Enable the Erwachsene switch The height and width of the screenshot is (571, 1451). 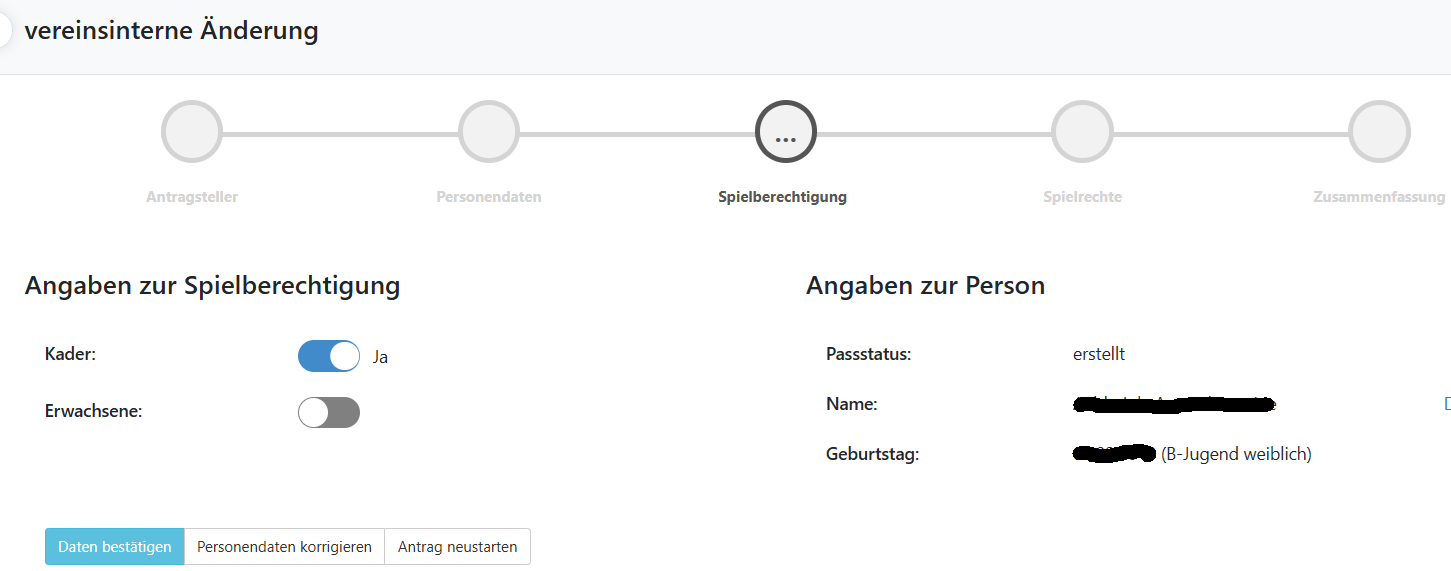[329, 412]
